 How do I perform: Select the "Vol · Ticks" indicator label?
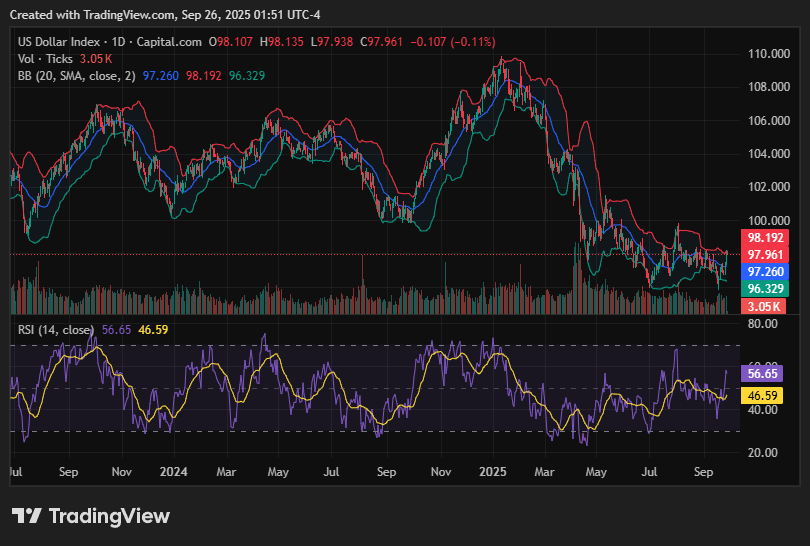(45, 59)
